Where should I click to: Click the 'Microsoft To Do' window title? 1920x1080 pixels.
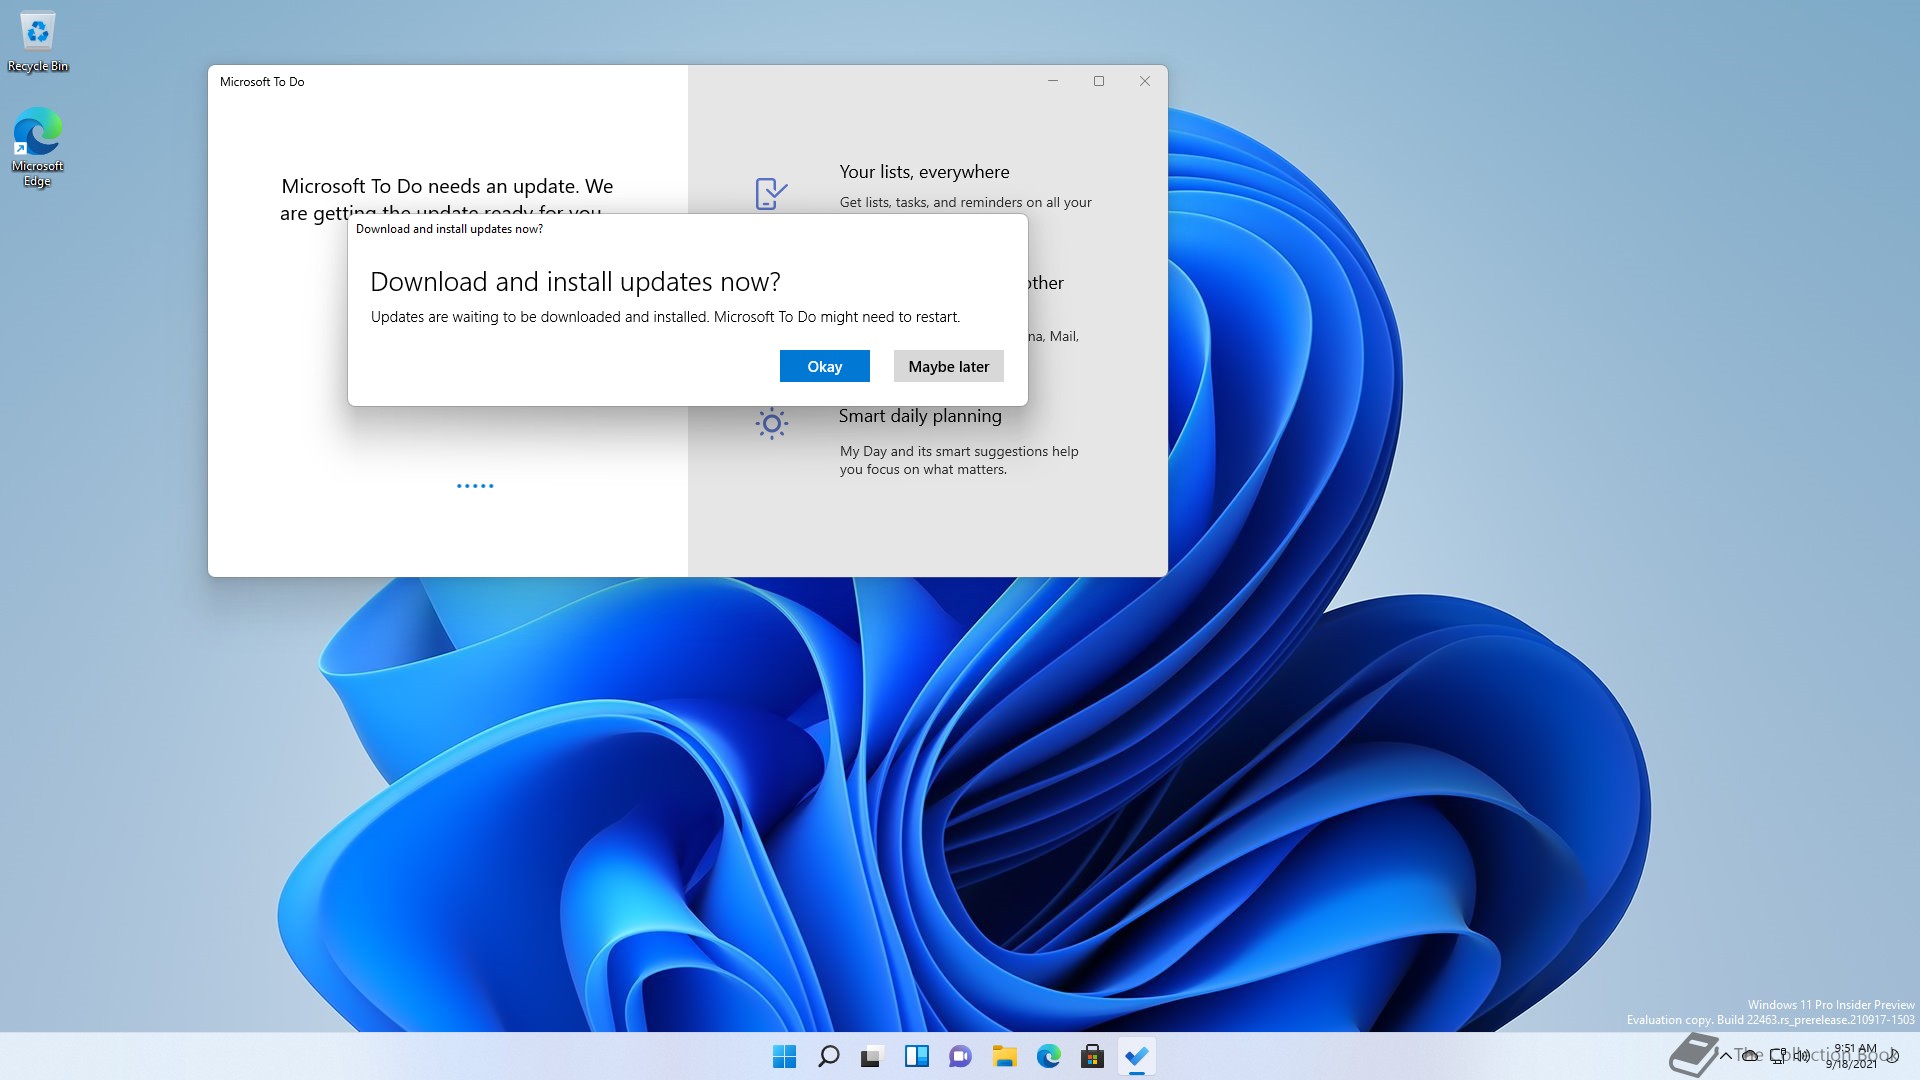click(x=262, y=82)
